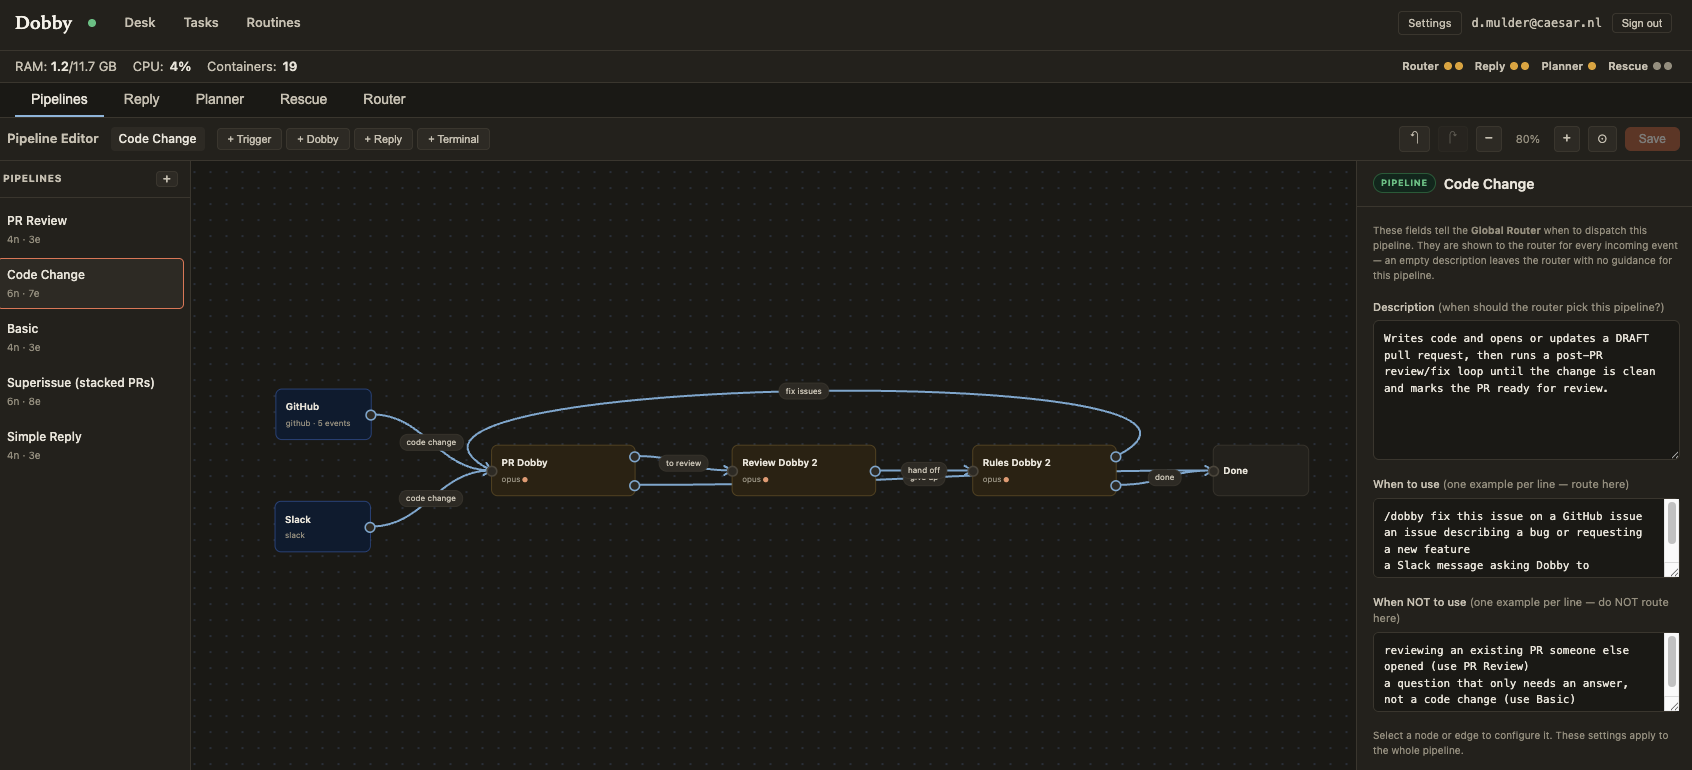
Task: Redo the pipeline edit
Action: pyautogui.click(x=1452, y=139)
